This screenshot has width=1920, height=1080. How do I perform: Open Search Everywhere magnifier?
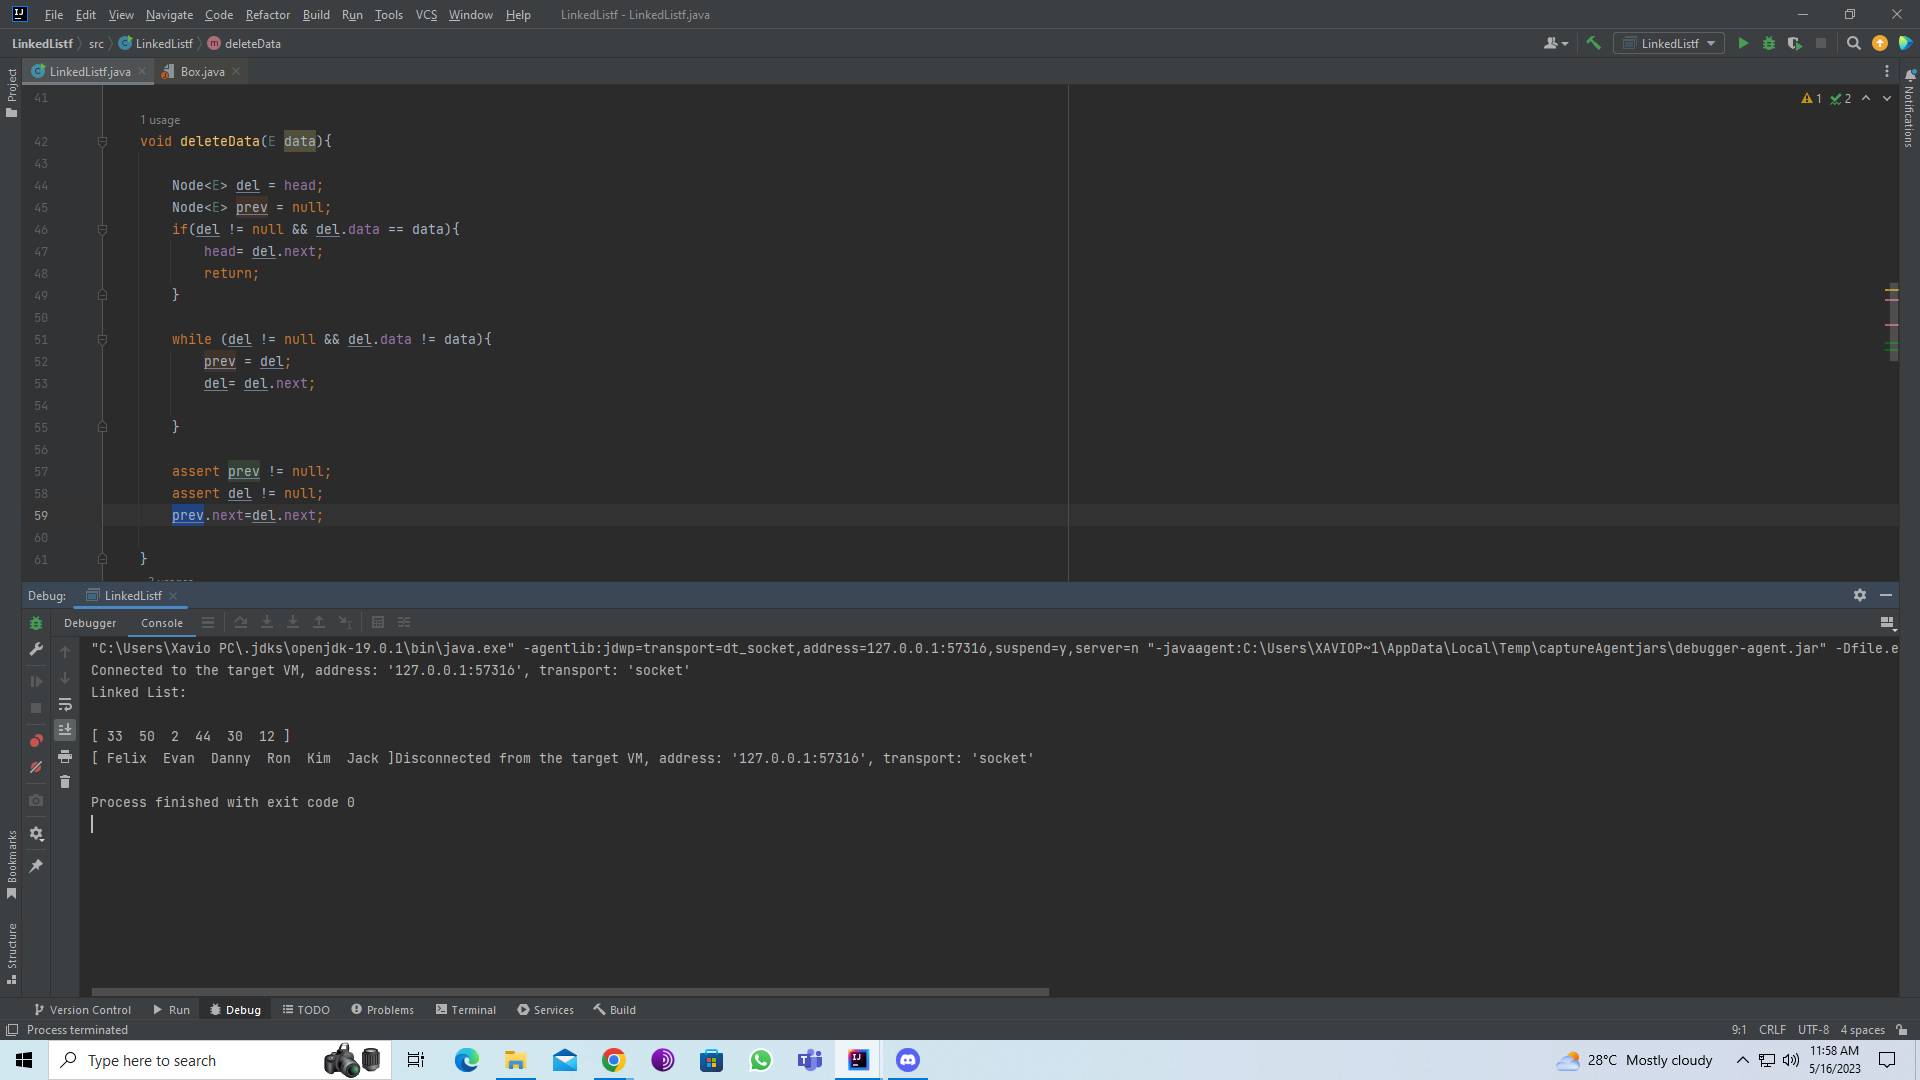coord(1853,43)
